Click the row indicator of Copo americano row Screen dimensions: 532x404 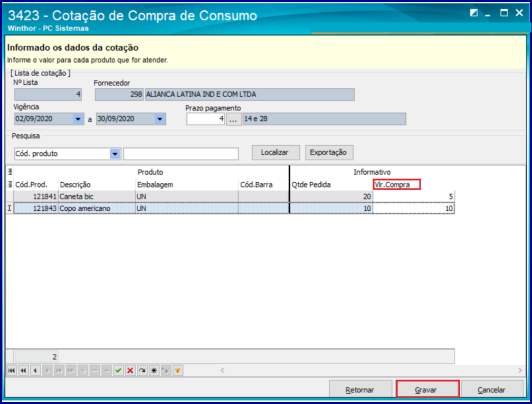(10, 208)
